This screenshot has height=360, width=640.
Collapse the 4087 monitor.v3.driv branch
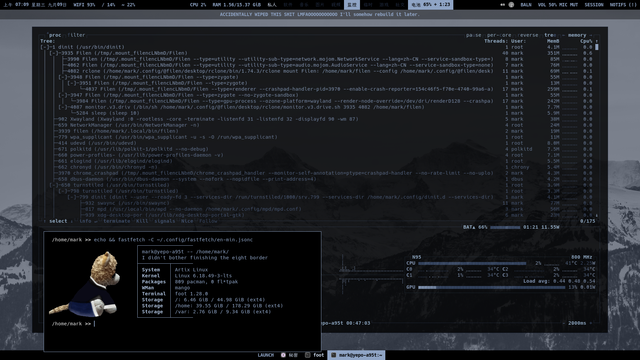[x=62, y=107]
